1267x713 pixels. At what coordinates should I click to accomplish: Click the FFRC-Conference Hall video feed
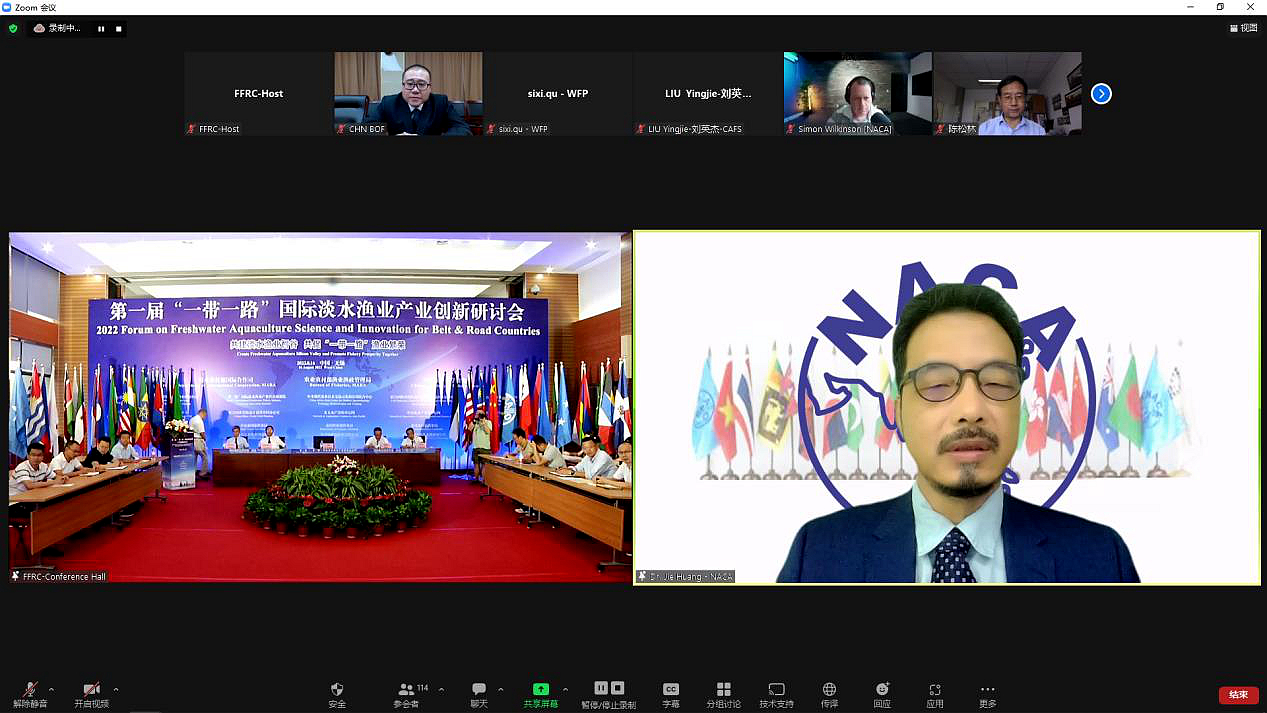(x=321, y=408)
